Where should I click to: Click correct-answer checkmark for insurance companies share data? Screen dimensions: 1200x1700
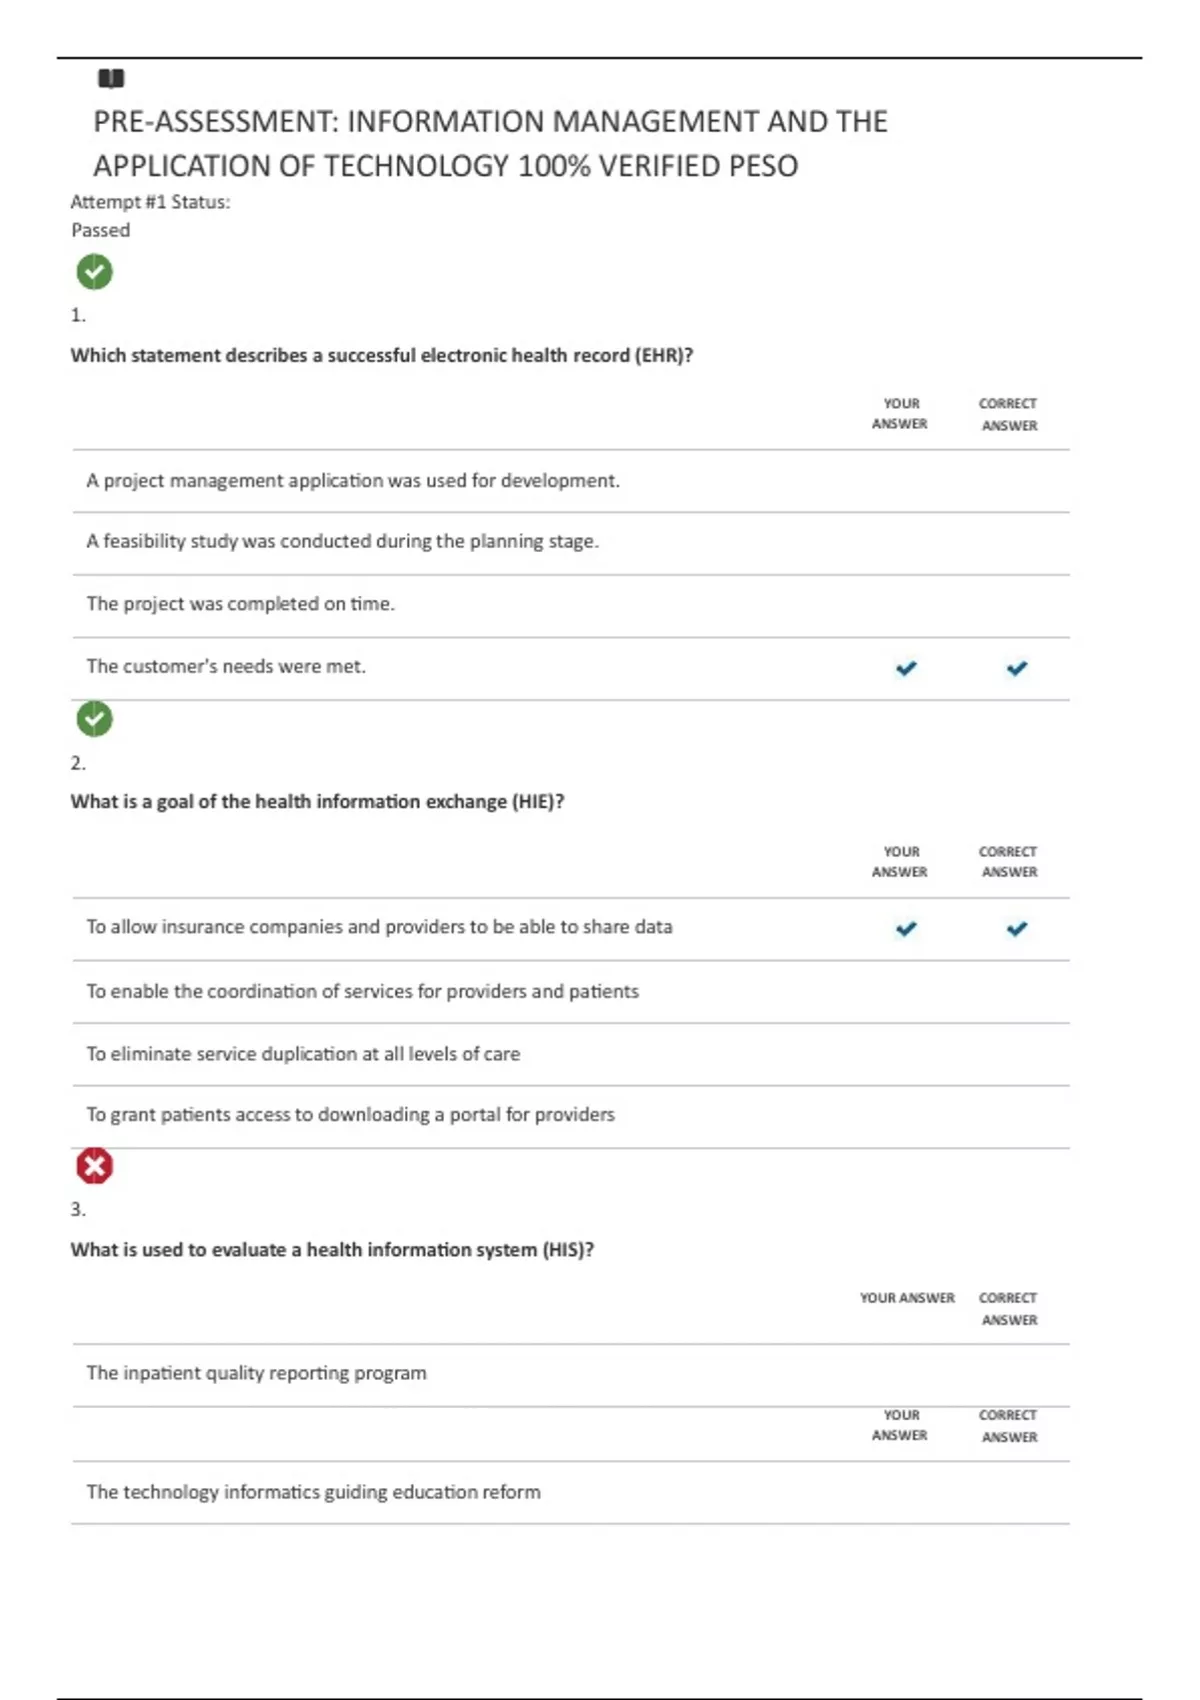[x=1017, y=929]
